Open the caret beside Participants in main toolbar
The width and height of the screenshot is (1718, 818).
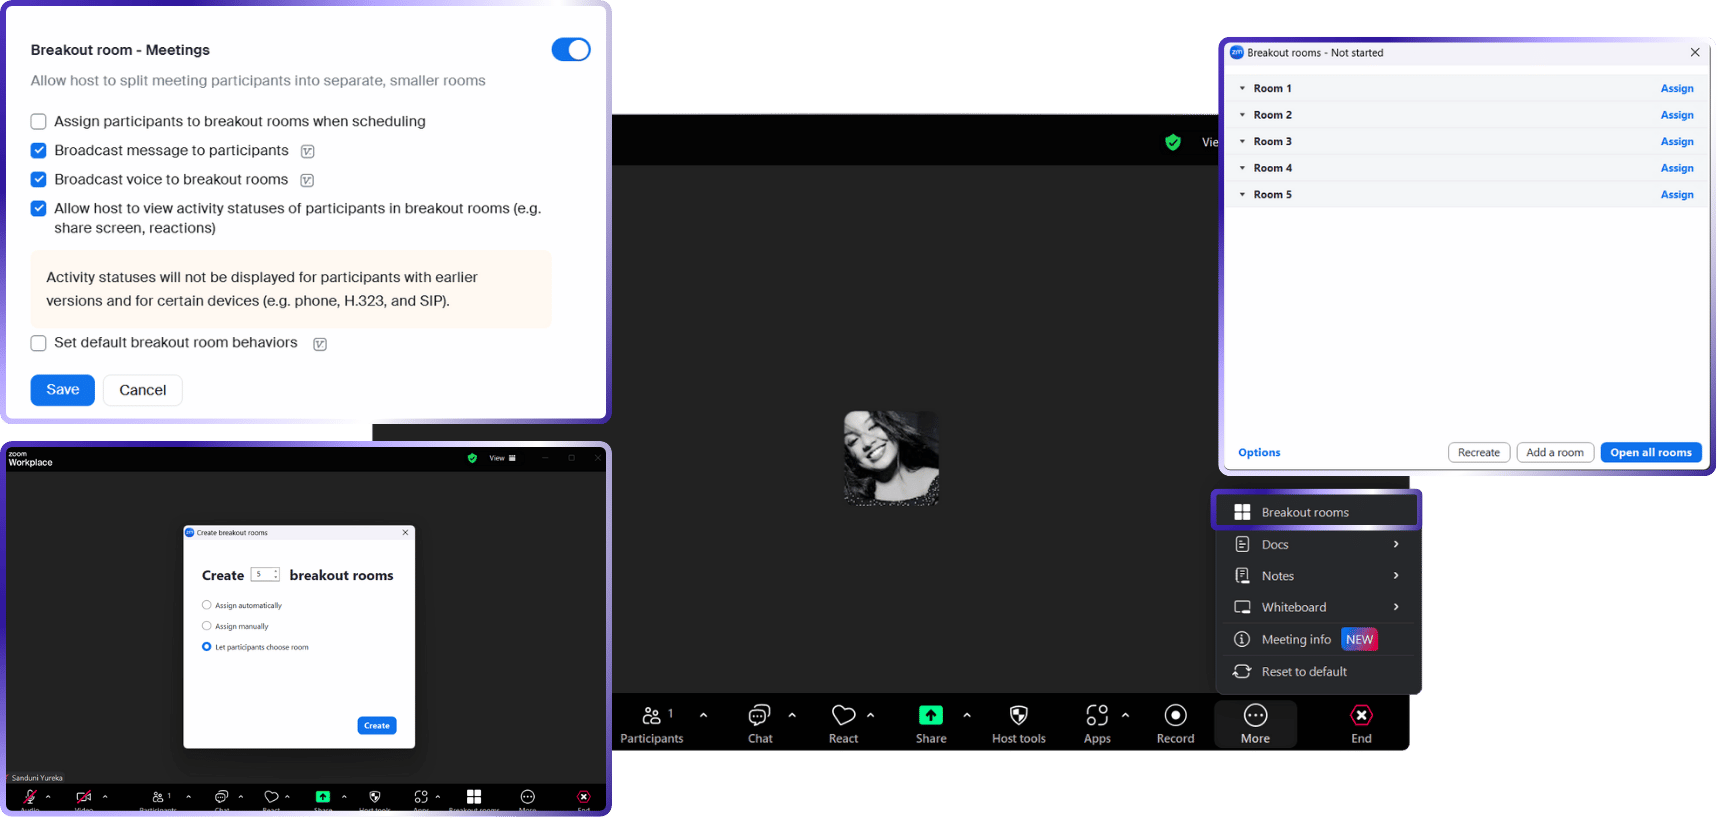pyautogui.click(x=703, y=715)
